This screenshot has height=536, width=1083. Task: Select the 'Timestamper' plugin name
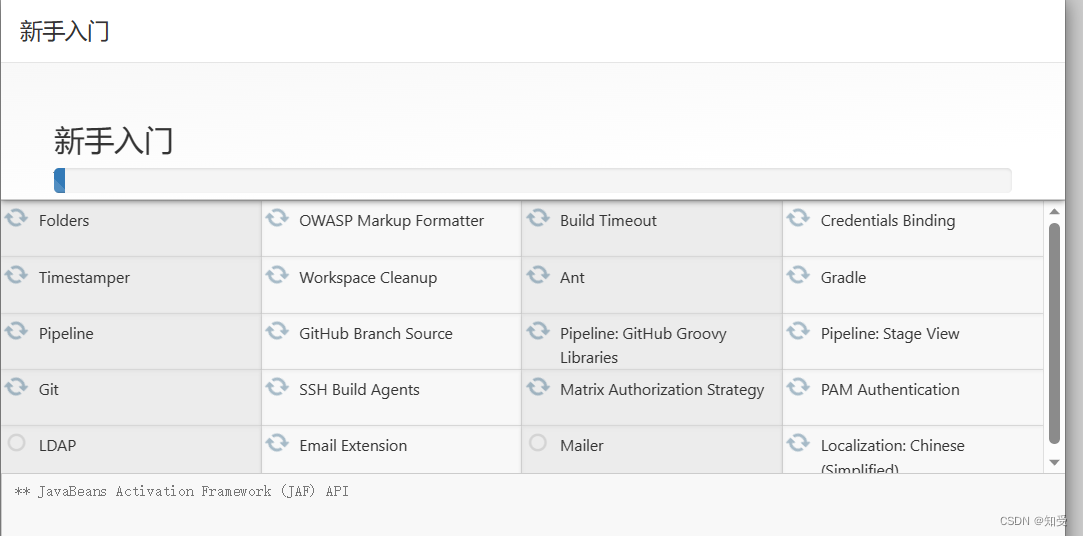click(84, 278)
